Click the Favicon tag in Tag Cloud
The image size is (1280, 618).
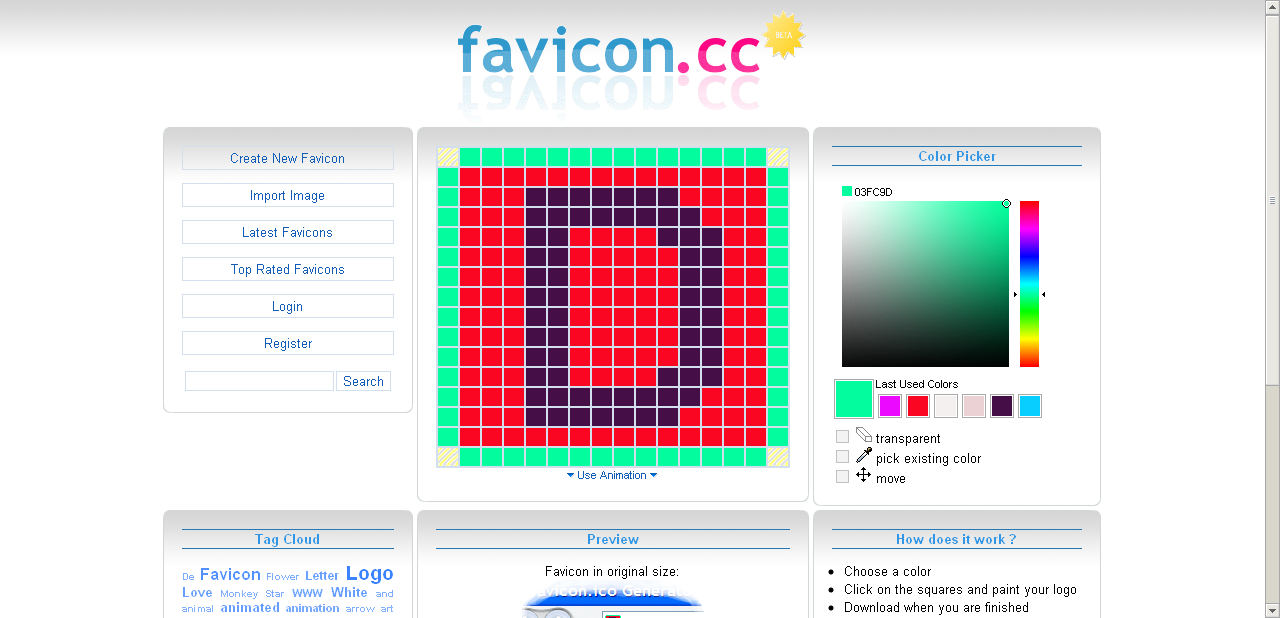tap(230, 574)
